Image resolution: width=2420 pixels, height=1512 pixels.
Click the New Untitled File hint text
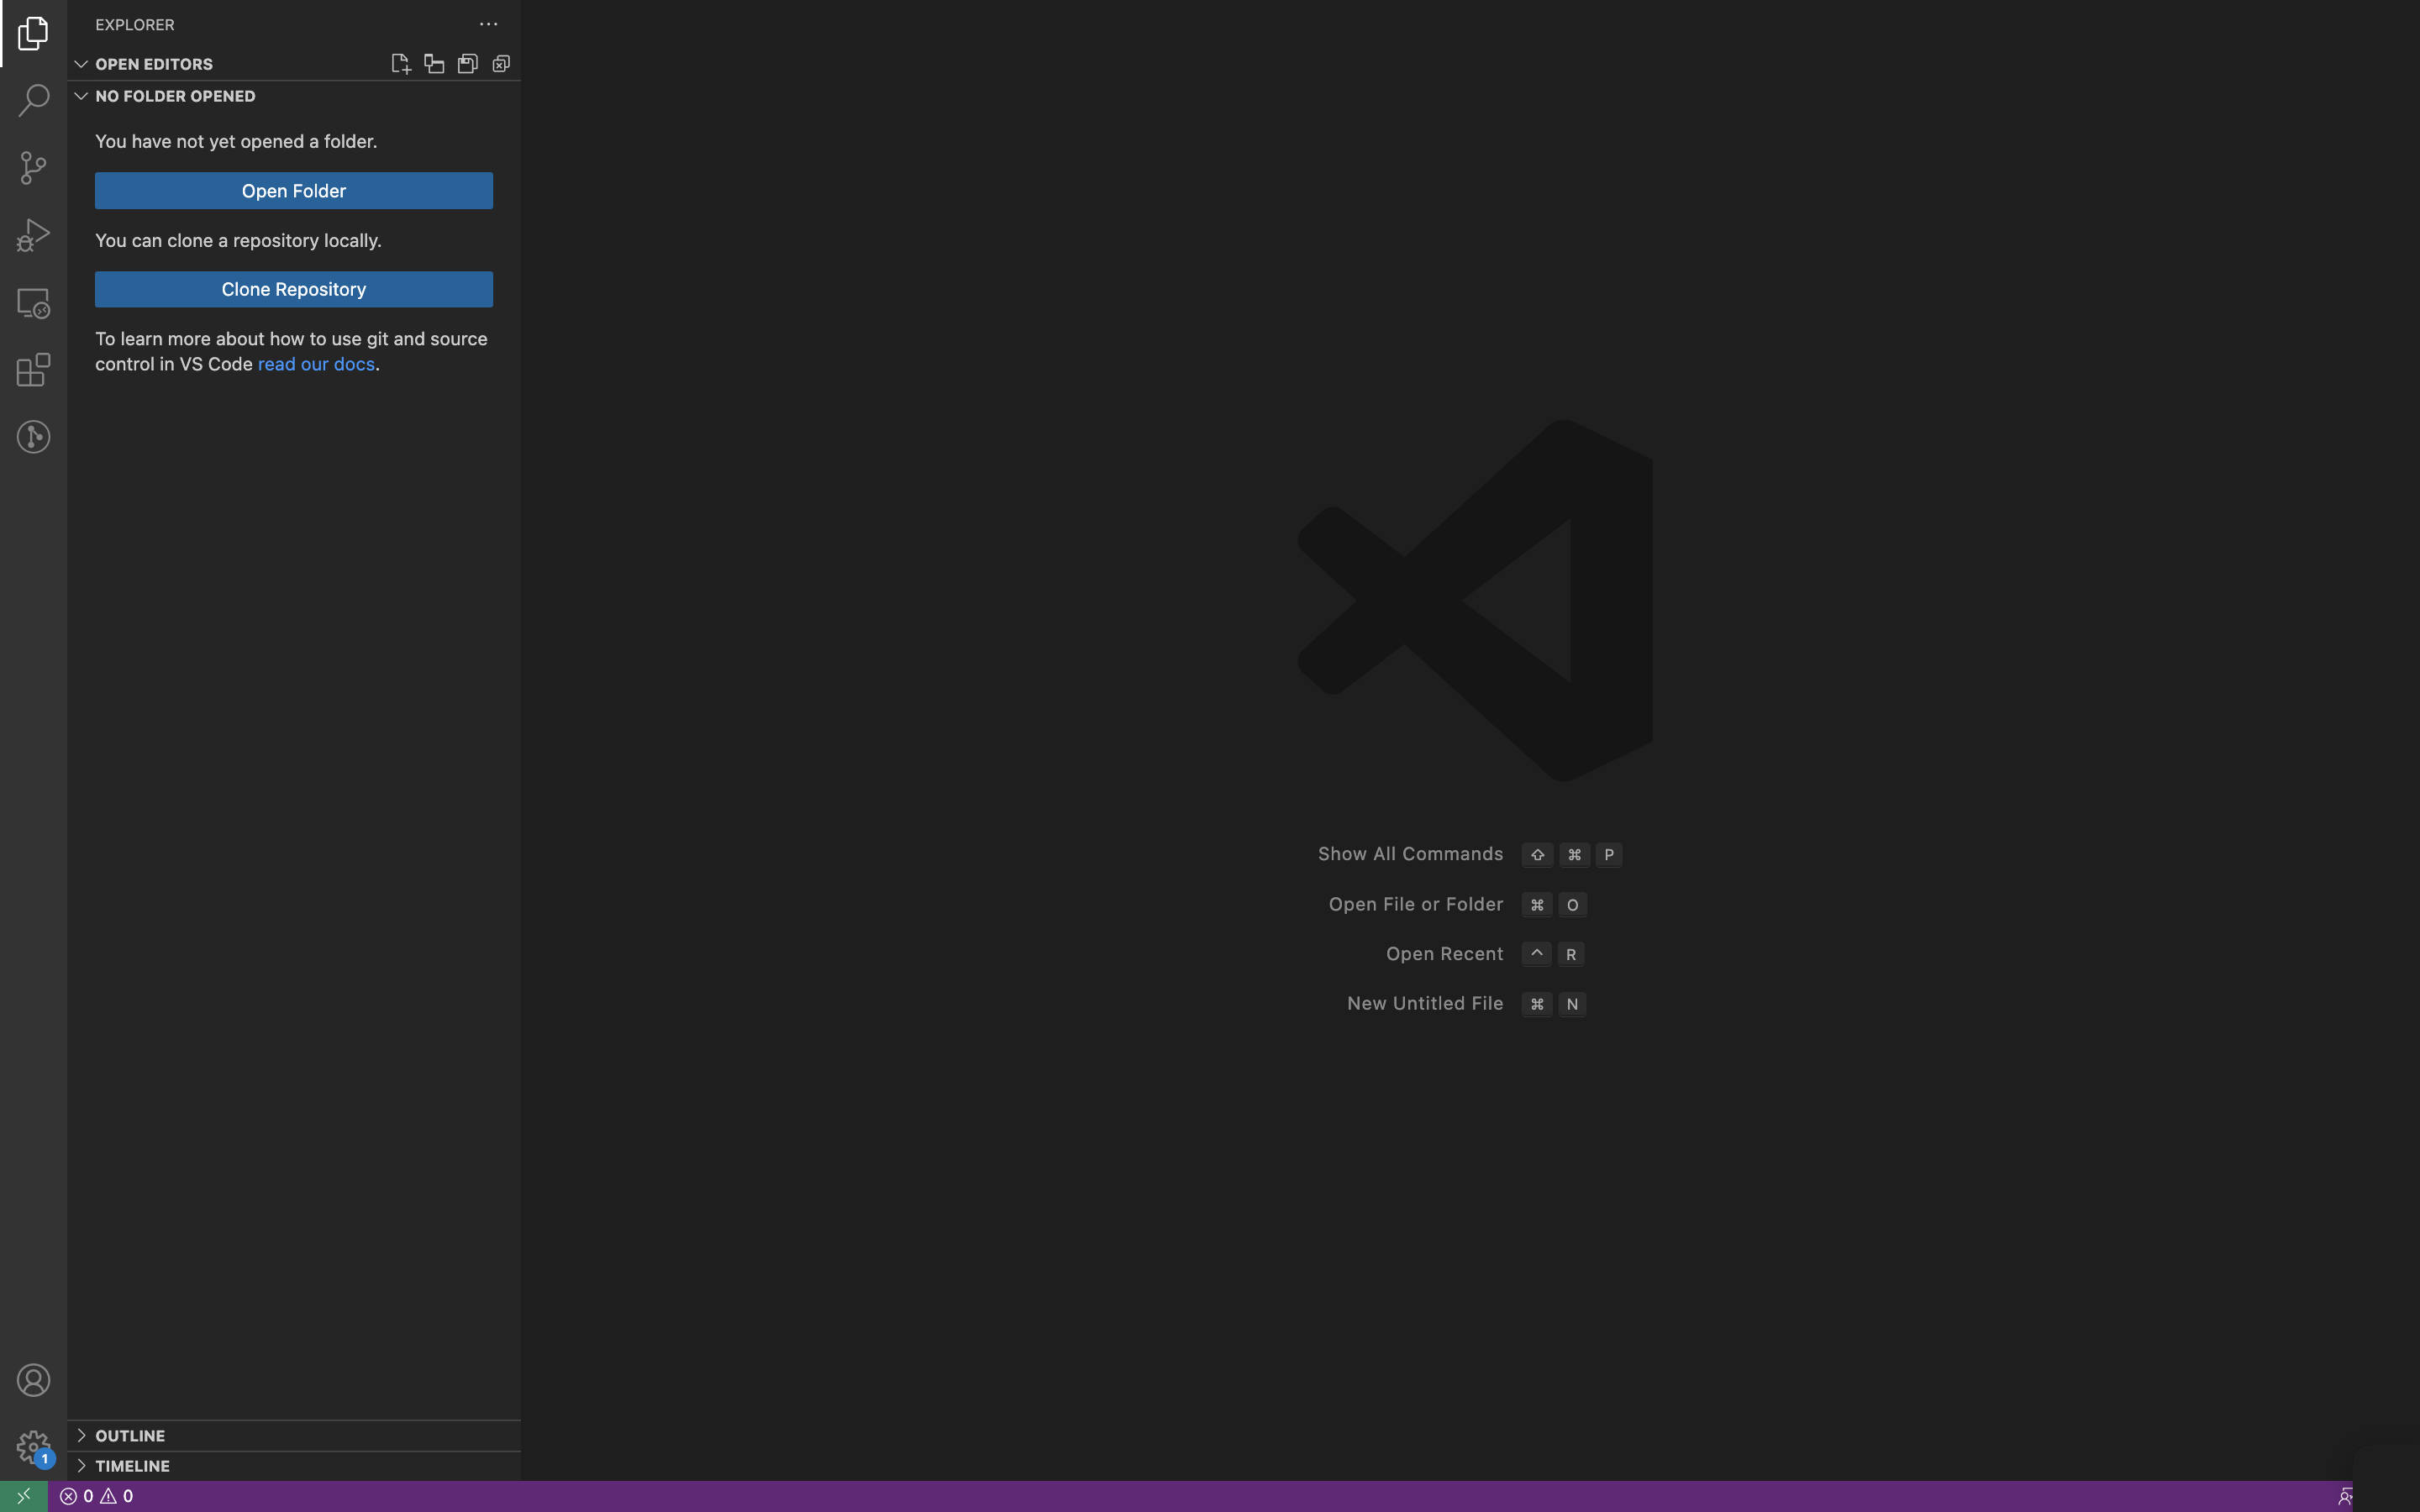[1425, 1003]
